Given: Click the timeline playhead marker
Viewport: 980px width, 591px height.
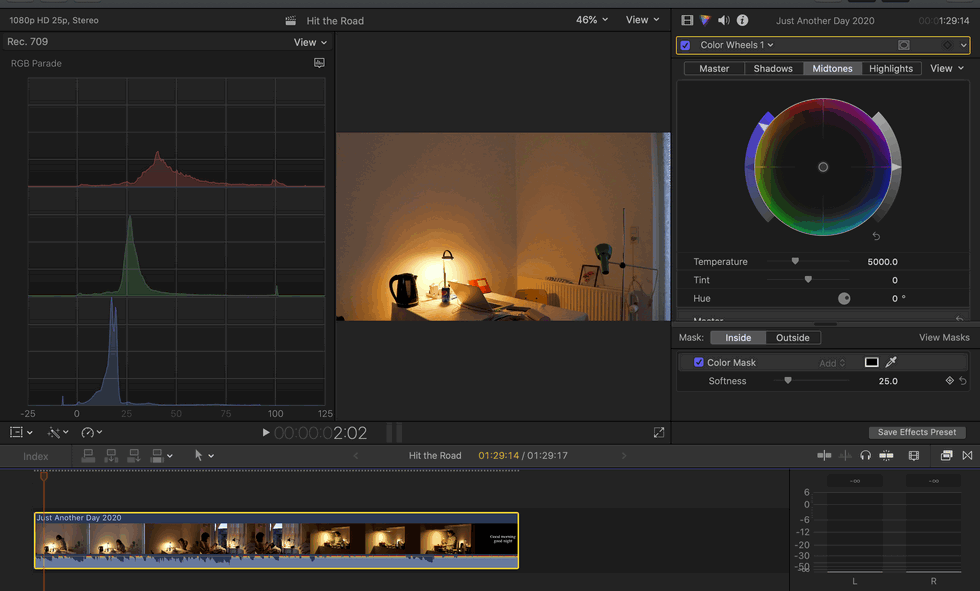Looking at the screenshot, I should tap(44, 476).
